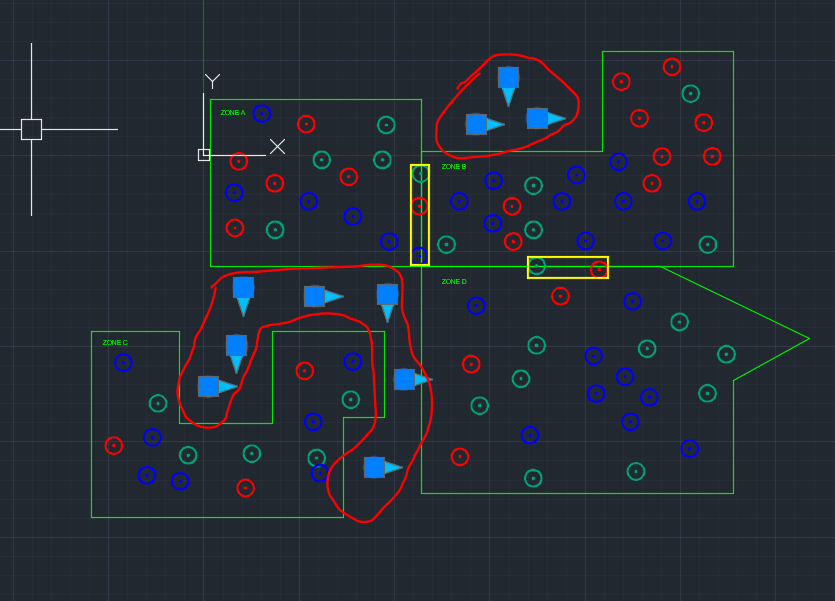This screenshot has height=601, width=835.
Task: Pick the blue circle beside ZONE A label
Action: (261, 113)
